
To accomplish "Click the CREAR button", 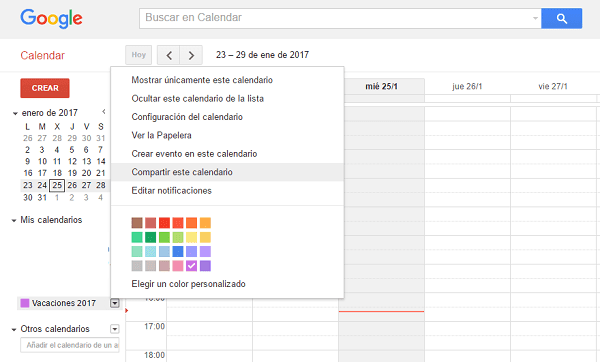I will [x=45, y=88].
